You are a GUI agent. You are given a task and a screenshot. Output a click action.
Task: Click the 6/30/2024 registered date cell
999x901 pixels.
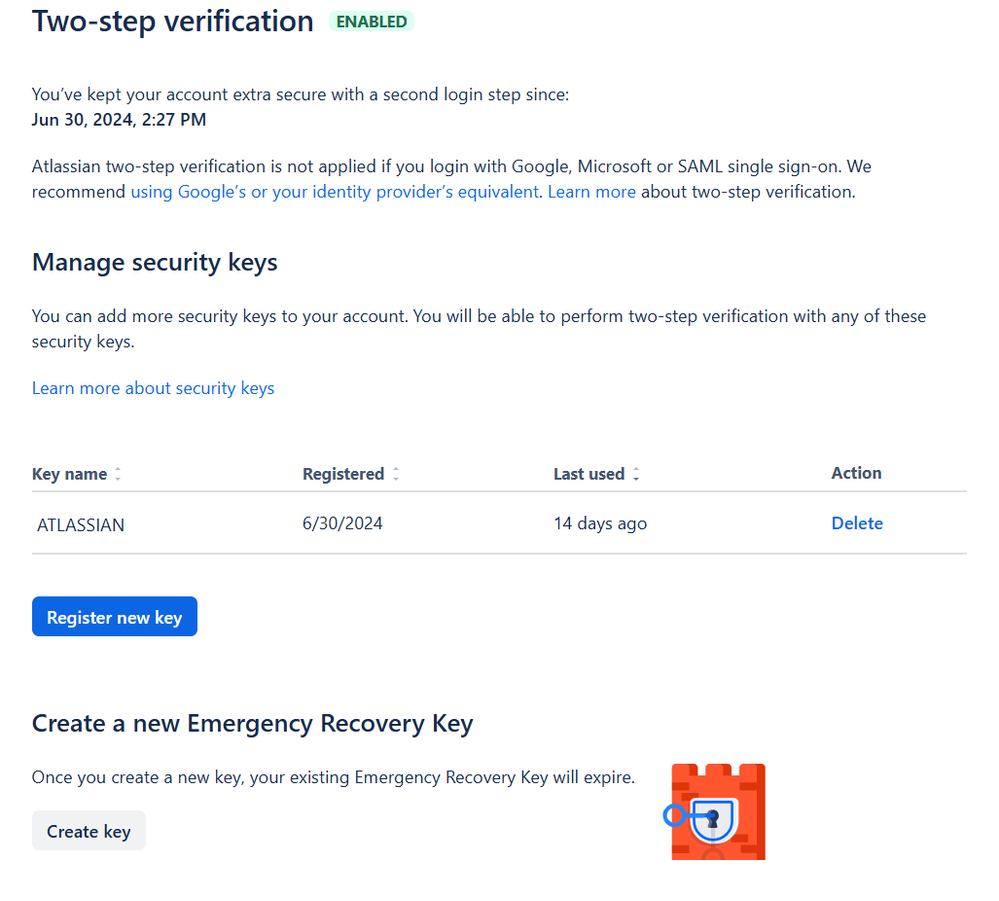(342, 523)
